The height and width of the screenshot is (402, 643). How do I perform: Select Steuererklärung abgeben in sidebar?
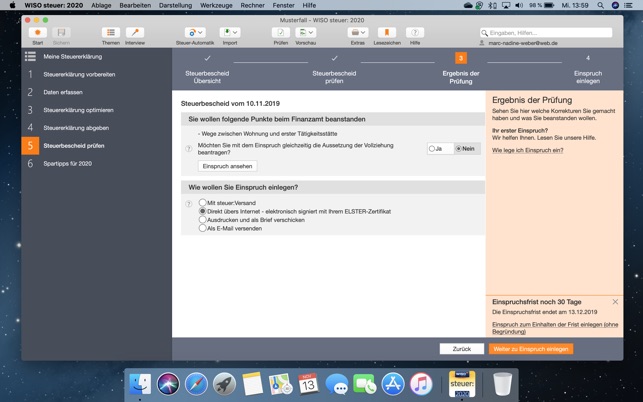click(76, 128)
